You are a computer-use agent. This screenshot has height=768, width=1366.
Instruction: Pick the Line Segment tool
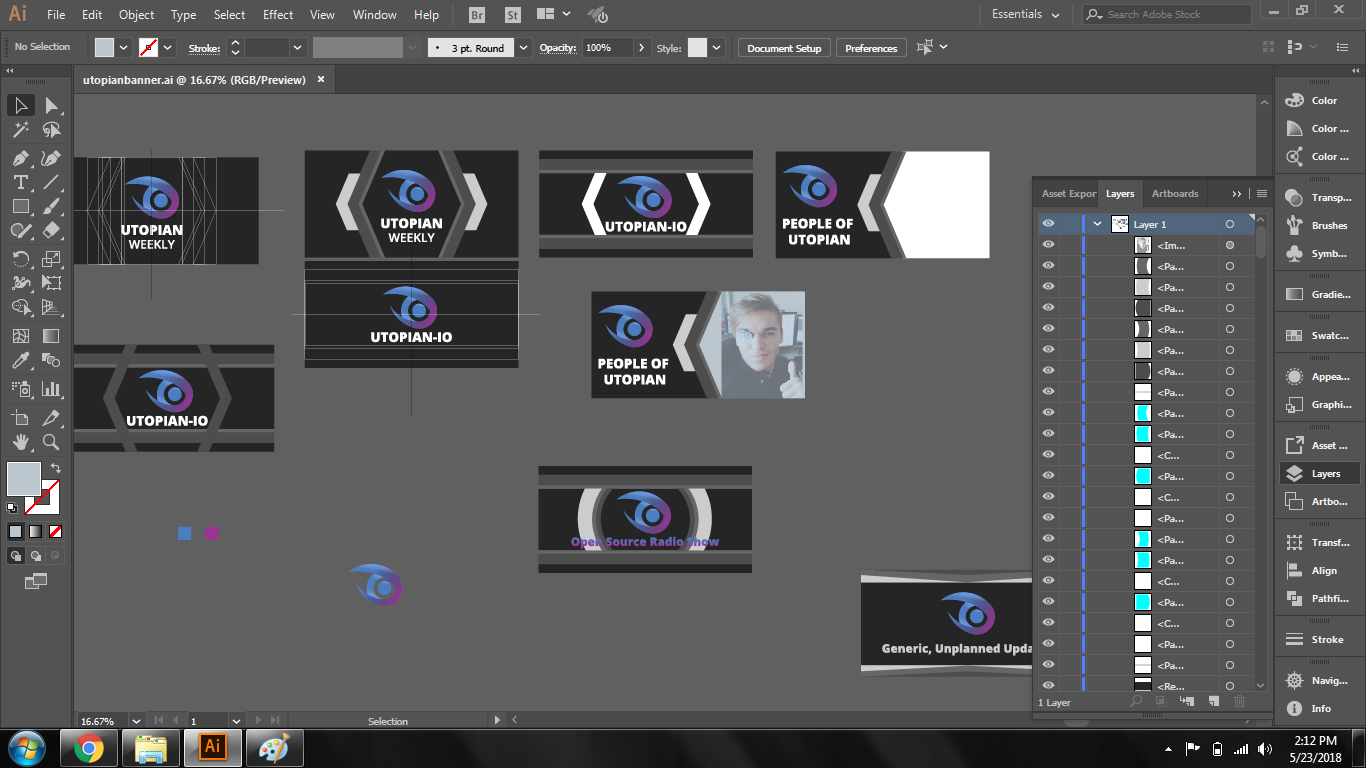pos(51,182)
